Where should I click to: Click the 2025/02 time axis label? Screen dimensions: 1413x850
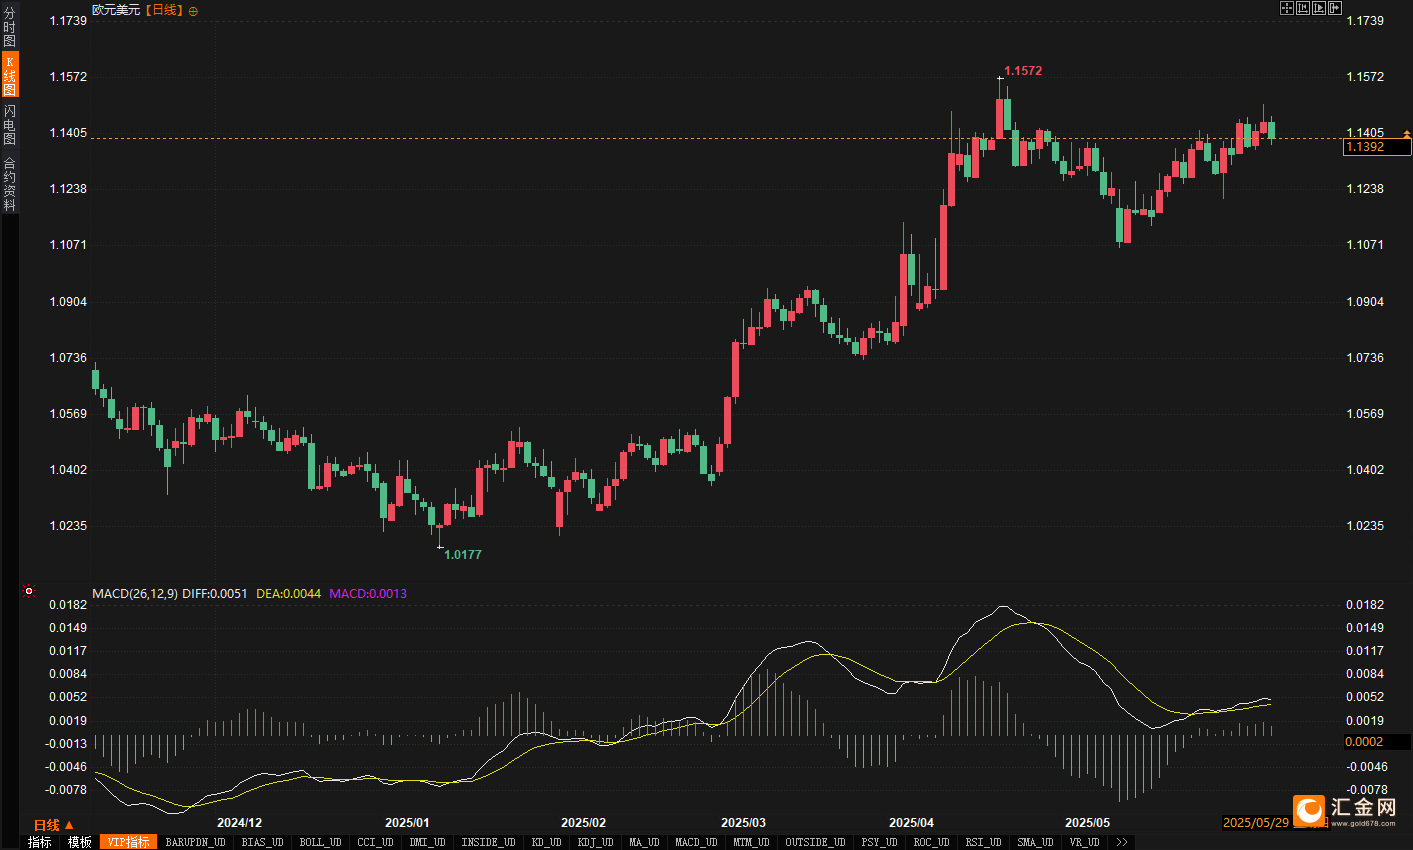[x=584, y=823]
